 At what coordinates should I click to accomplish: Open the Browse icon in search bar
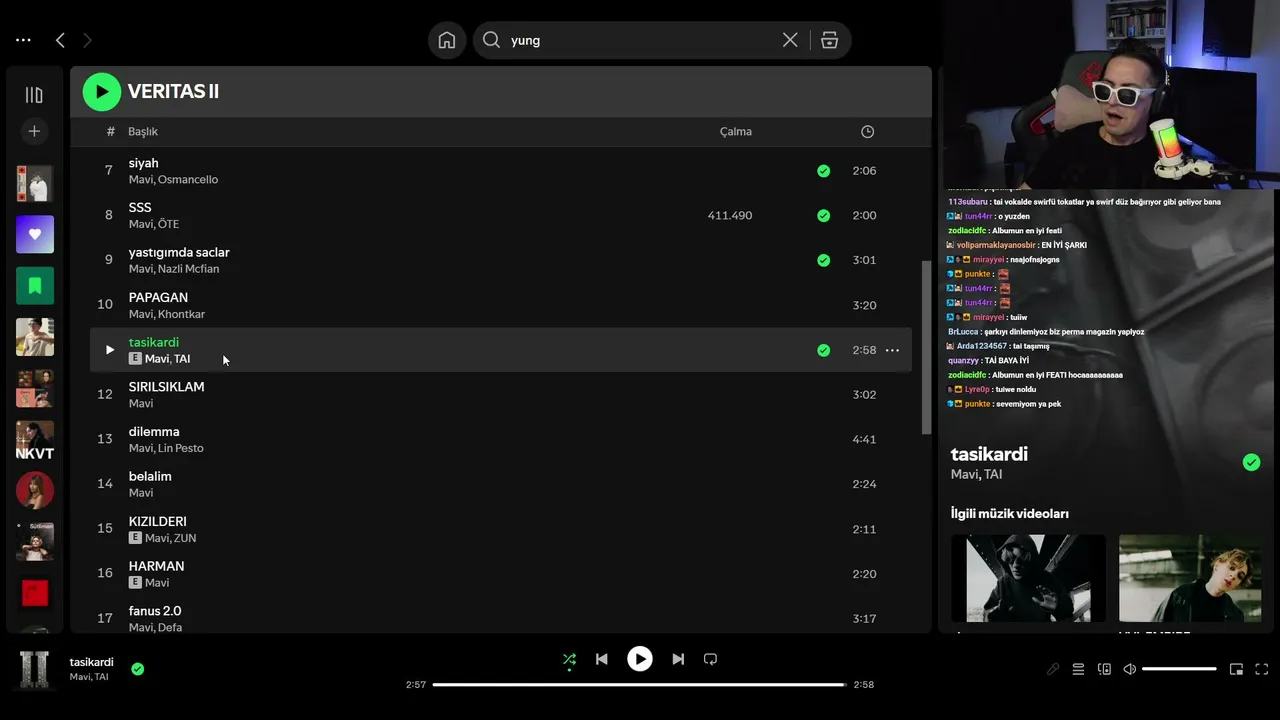pos(829,40)
